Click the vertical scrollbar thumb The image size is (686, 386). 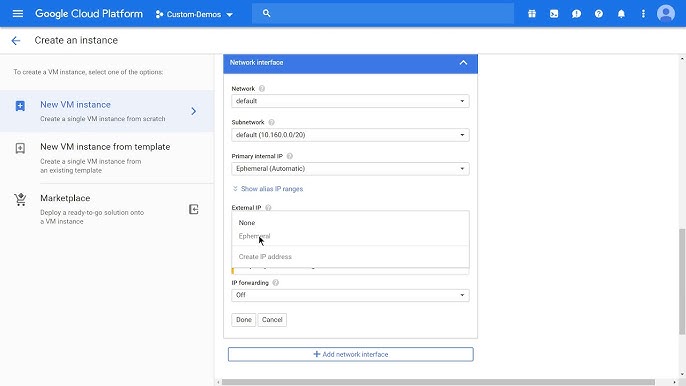tap(682, 281)
